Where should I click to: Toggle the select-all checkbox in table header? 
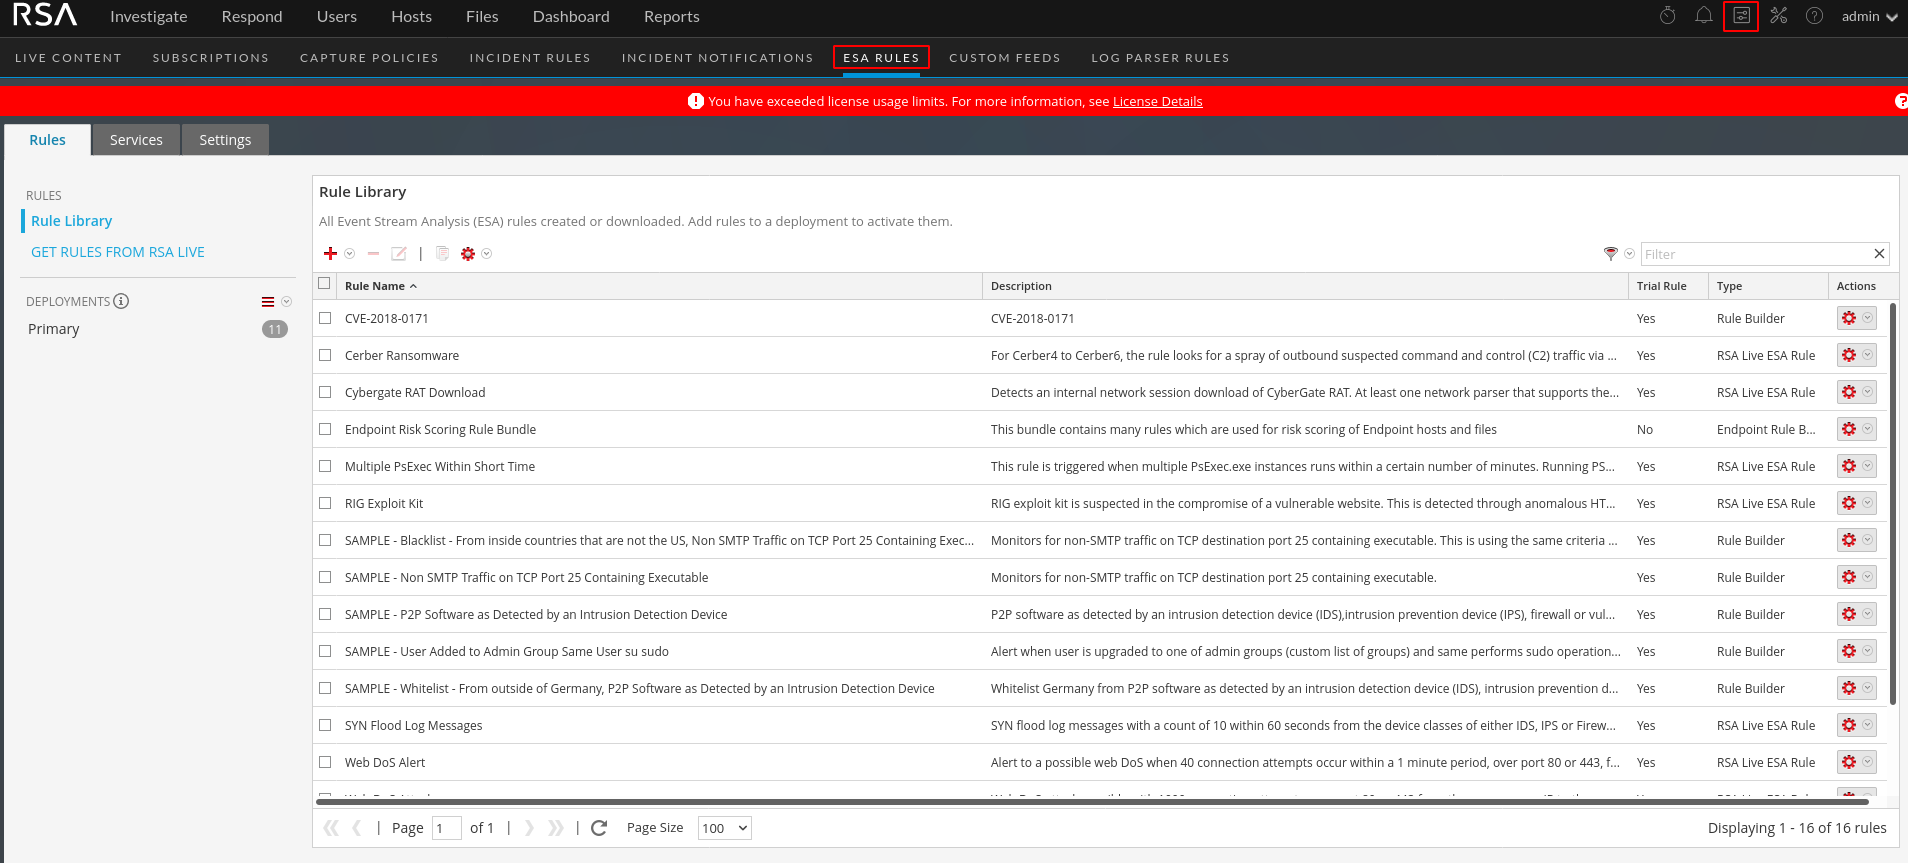click(324, 284)
